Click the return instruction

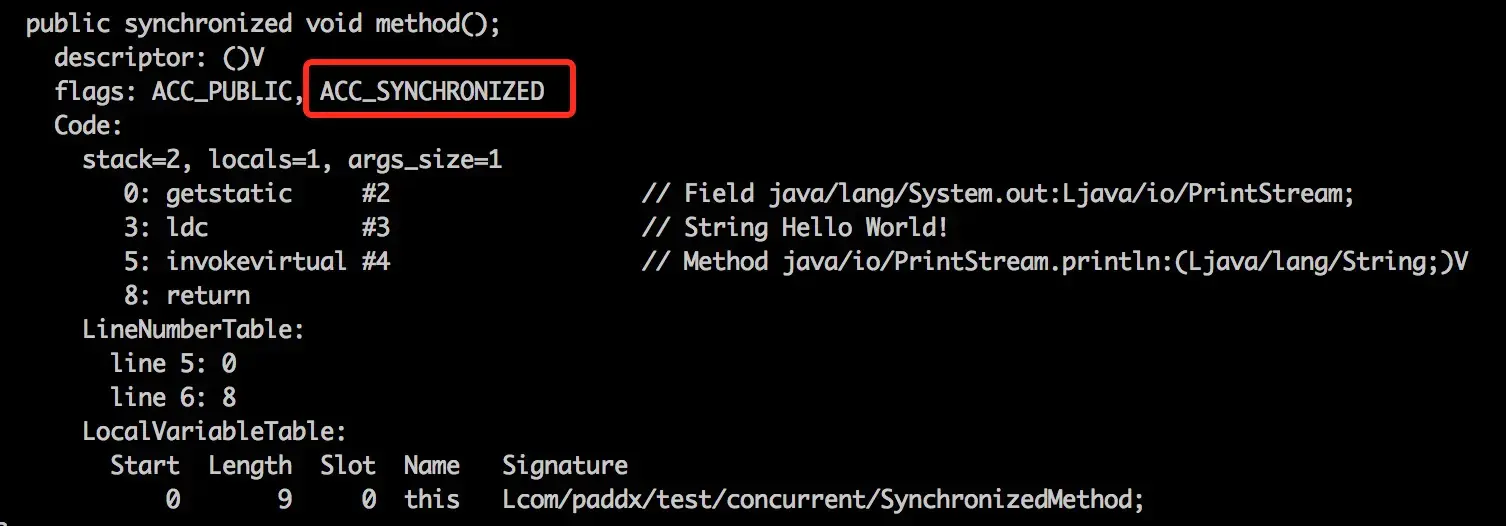(x=208, y=296)
